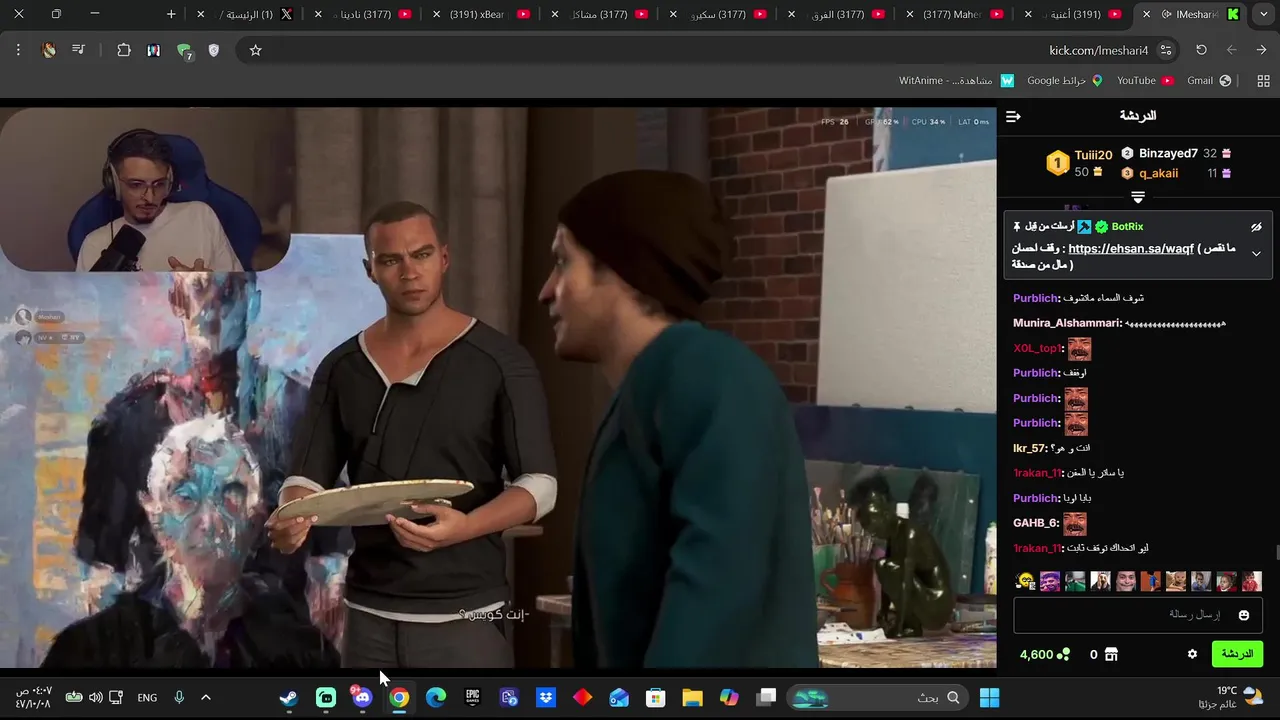Viewport: 1280px width, 720px height.
Task: Open Microsoft Store from the taskbar
Action: click(x=655, y=697)
